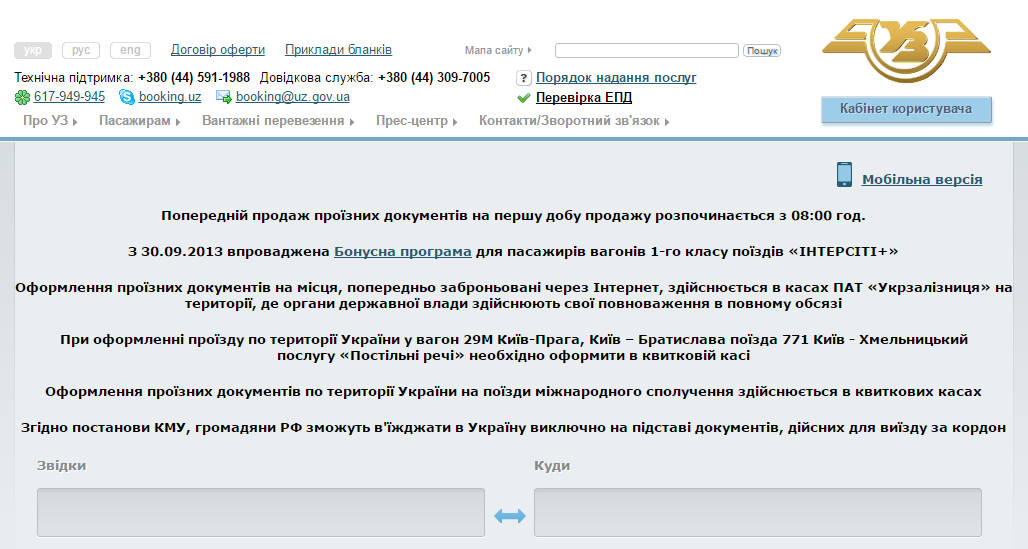The width and height of the screenshot is (1028, 549).
Task: Swap stations with the double-arrow icon
Action: [510, 515]
